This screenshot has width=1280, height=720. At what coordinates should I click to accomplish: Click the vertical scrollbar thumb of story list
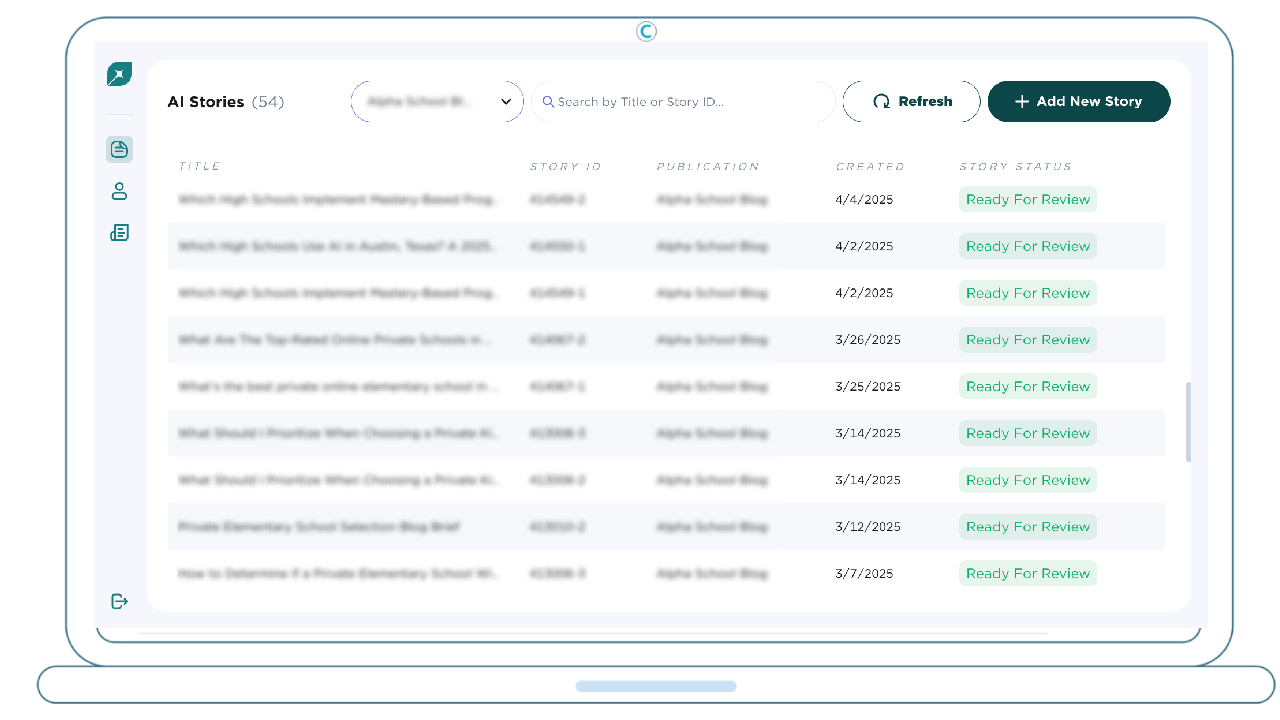[1188, 421]
